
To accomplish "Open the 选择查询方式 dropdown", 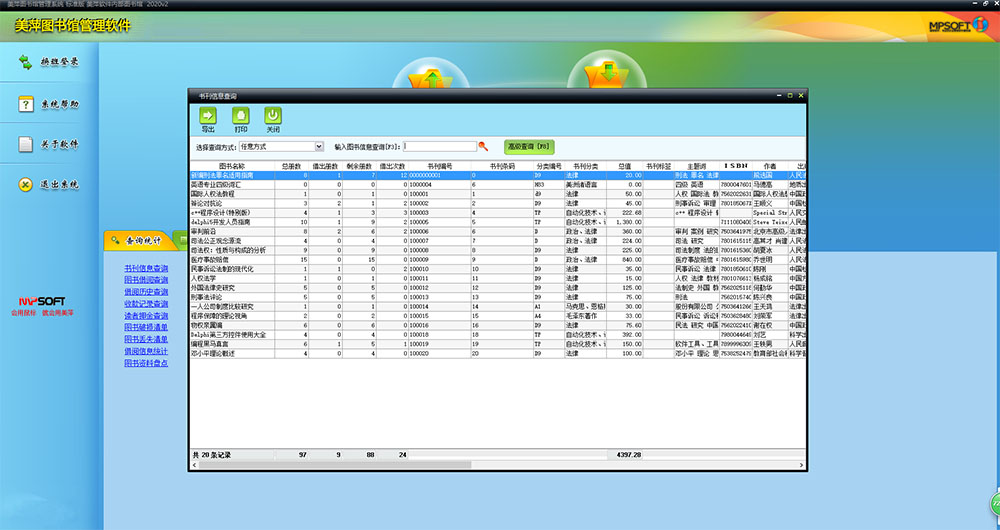I will point(319,146).
